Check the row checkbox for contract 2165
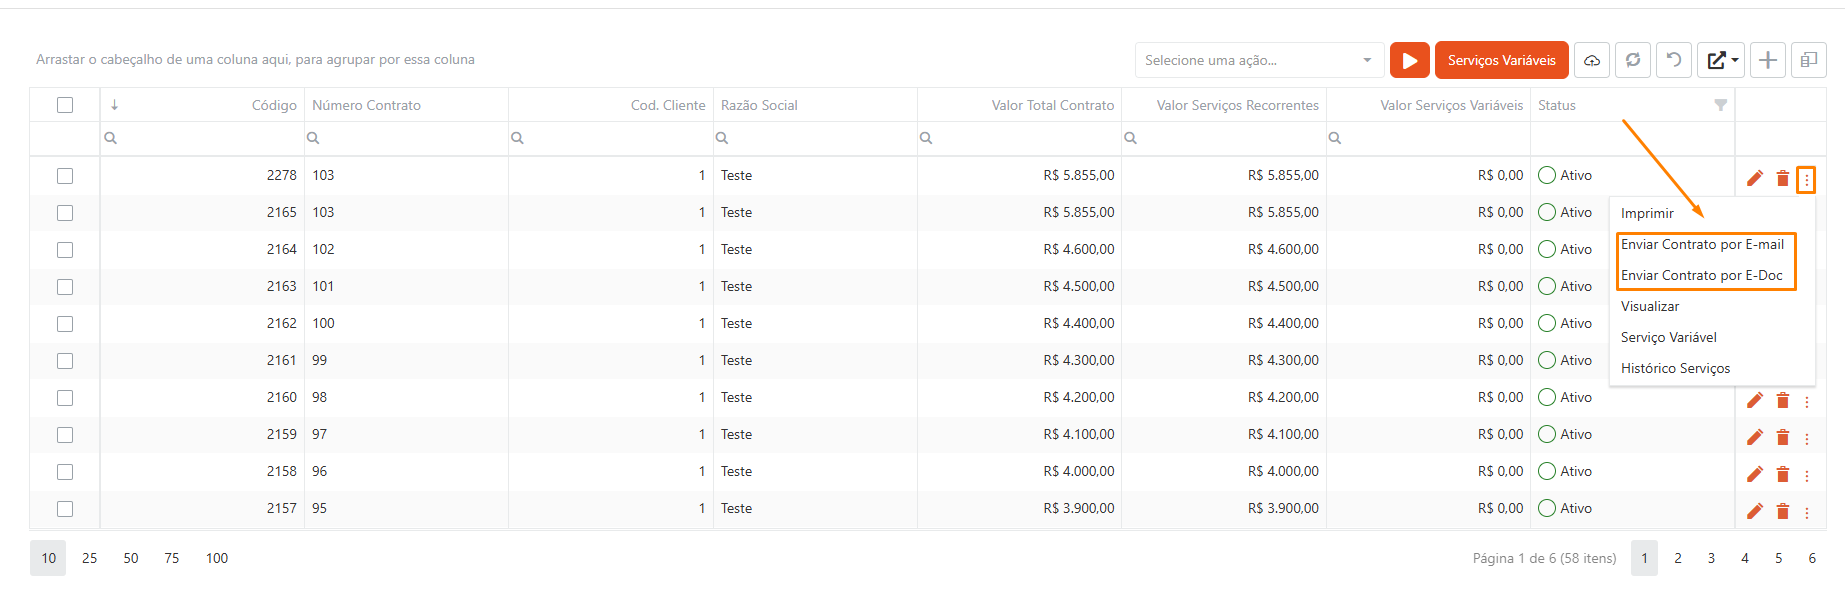1845x590 pixels. tap(65, 213)
